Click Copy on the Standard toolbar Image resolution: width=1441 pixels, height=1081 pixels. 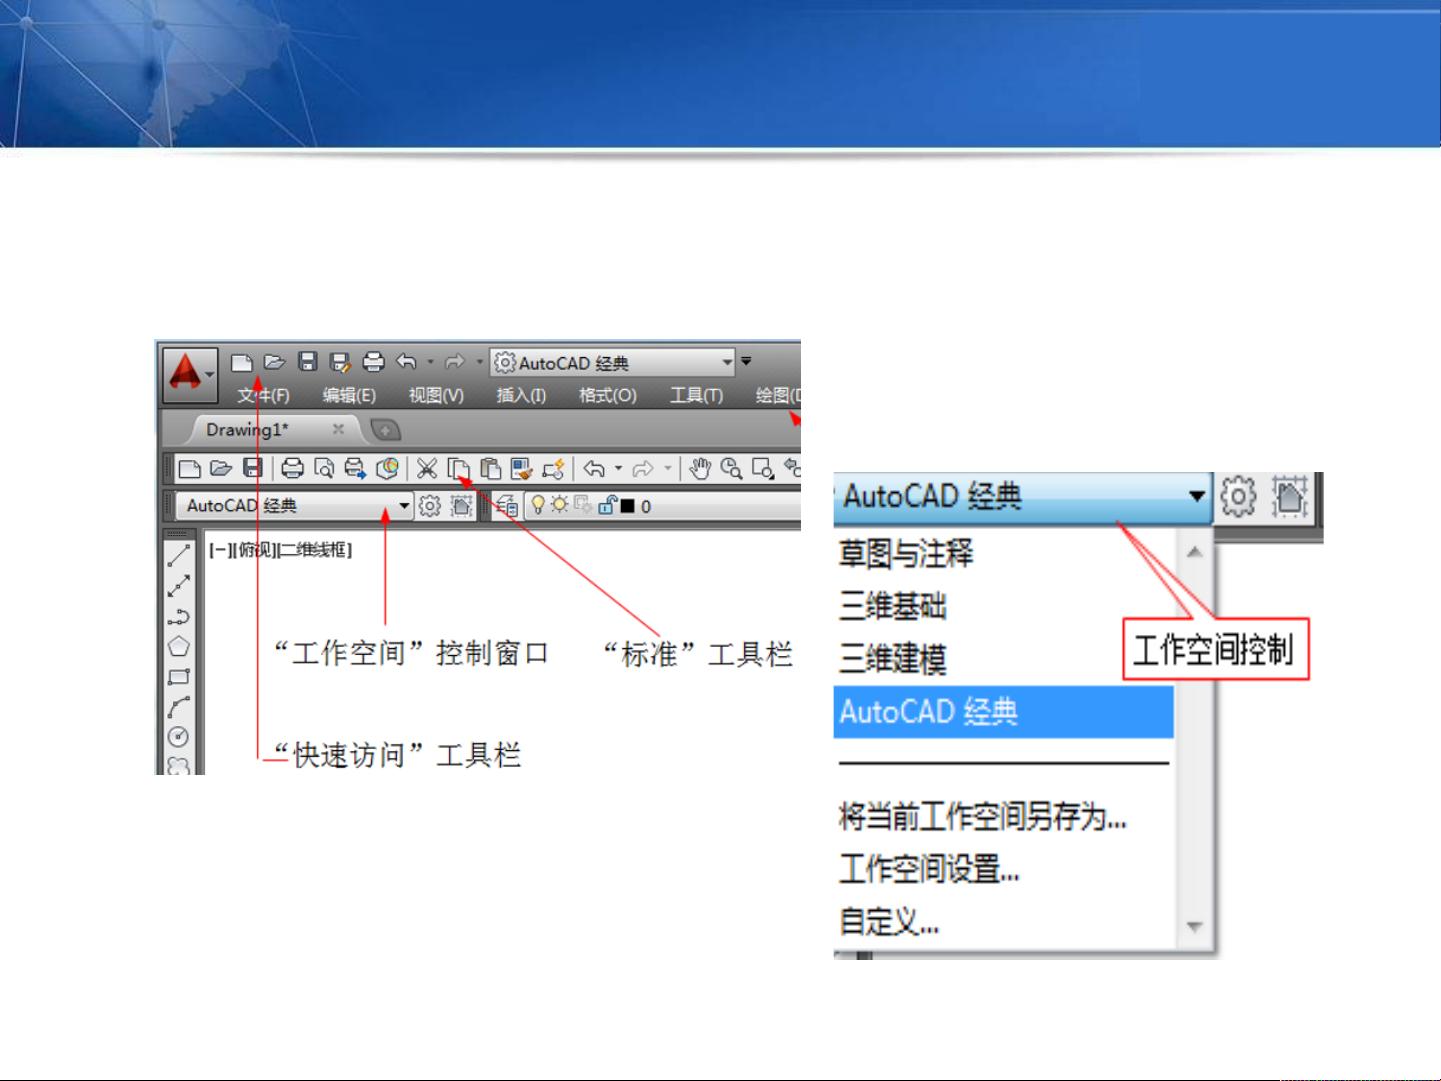point(459,468)
